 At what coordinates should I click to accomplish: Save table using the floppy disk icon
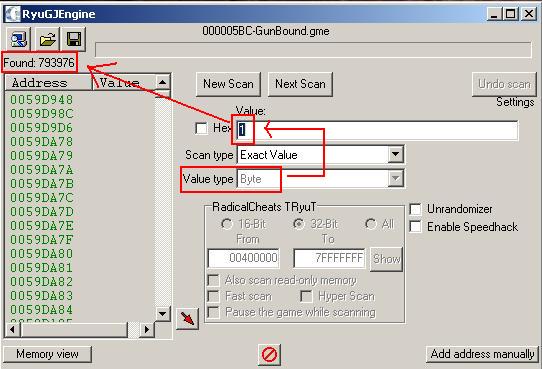[74, 39]
